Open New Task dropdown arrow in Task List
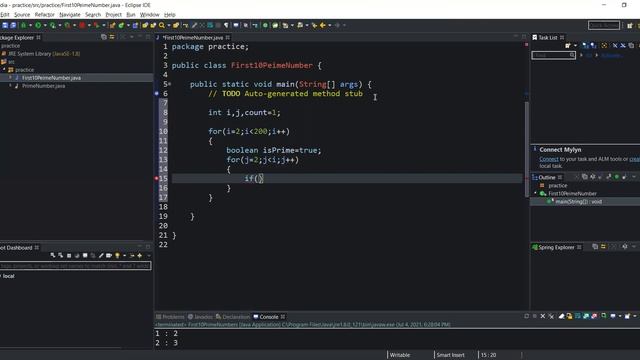 [575, 46]
